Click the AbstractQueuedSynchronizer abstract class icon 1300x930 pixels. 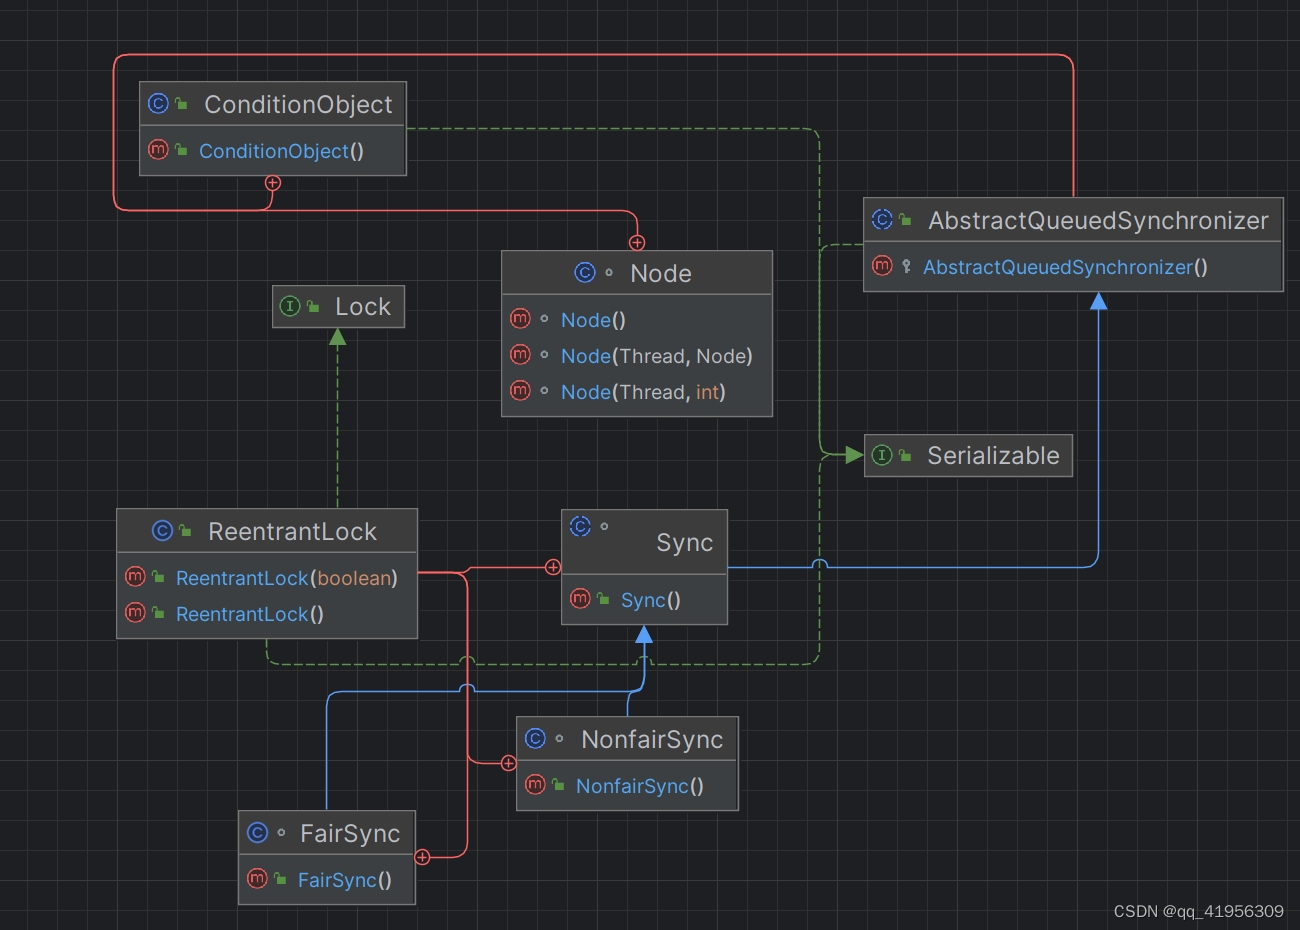[x=882, y=219]
